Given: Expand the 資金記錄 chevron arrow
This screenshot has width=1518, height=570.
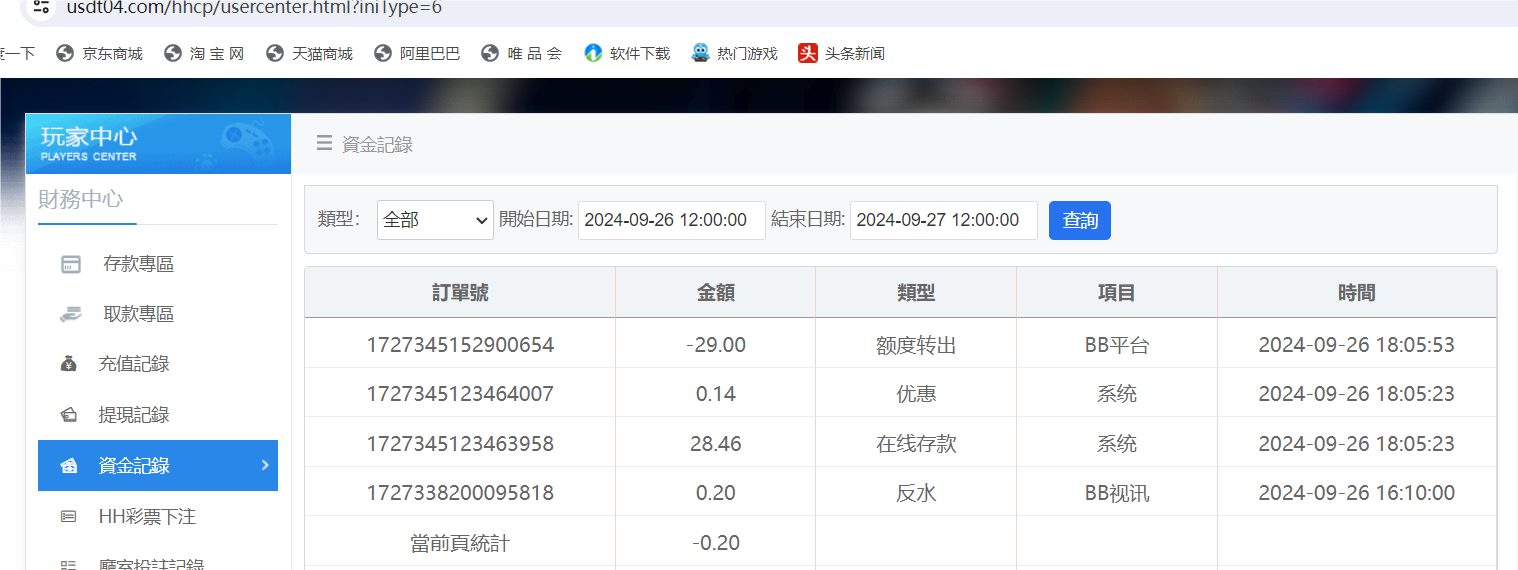Looking at the screenshot, I should pyautogui.click(x=264, y=465).
